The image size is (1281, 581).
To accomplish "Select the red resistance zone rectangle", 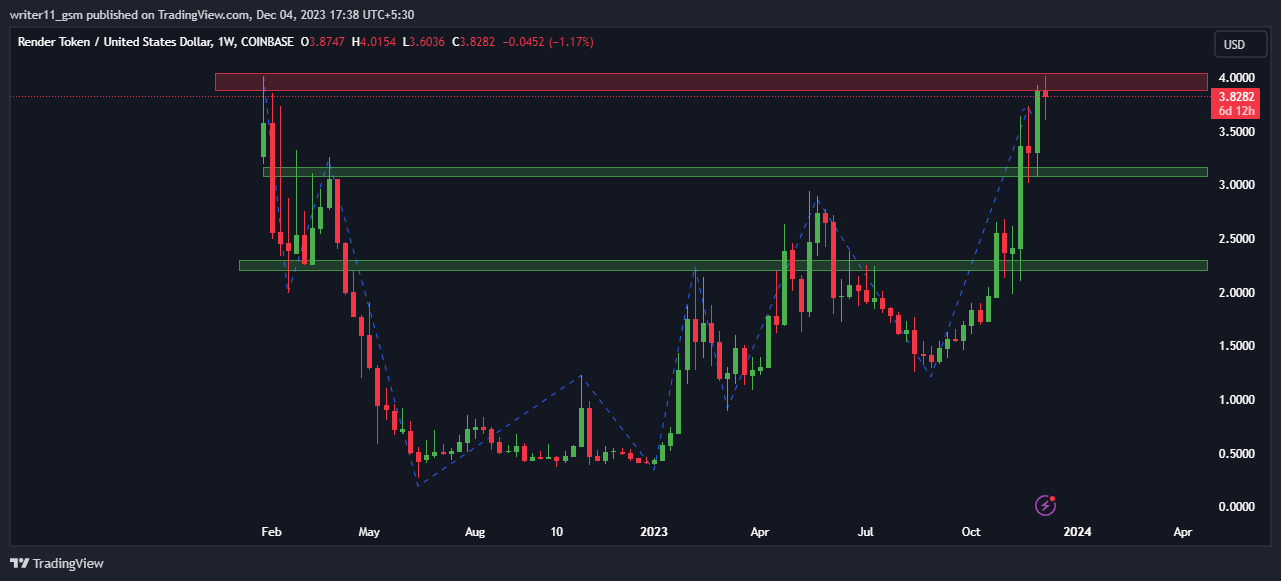I will 711,82.
